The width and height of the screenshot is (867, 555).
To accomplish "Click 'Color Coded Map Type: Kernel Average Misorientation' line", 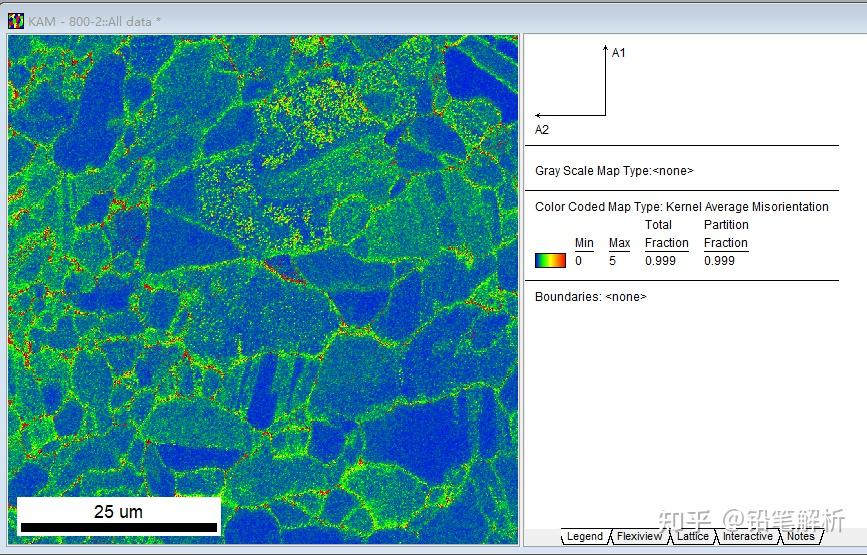I will coord(682,207).
